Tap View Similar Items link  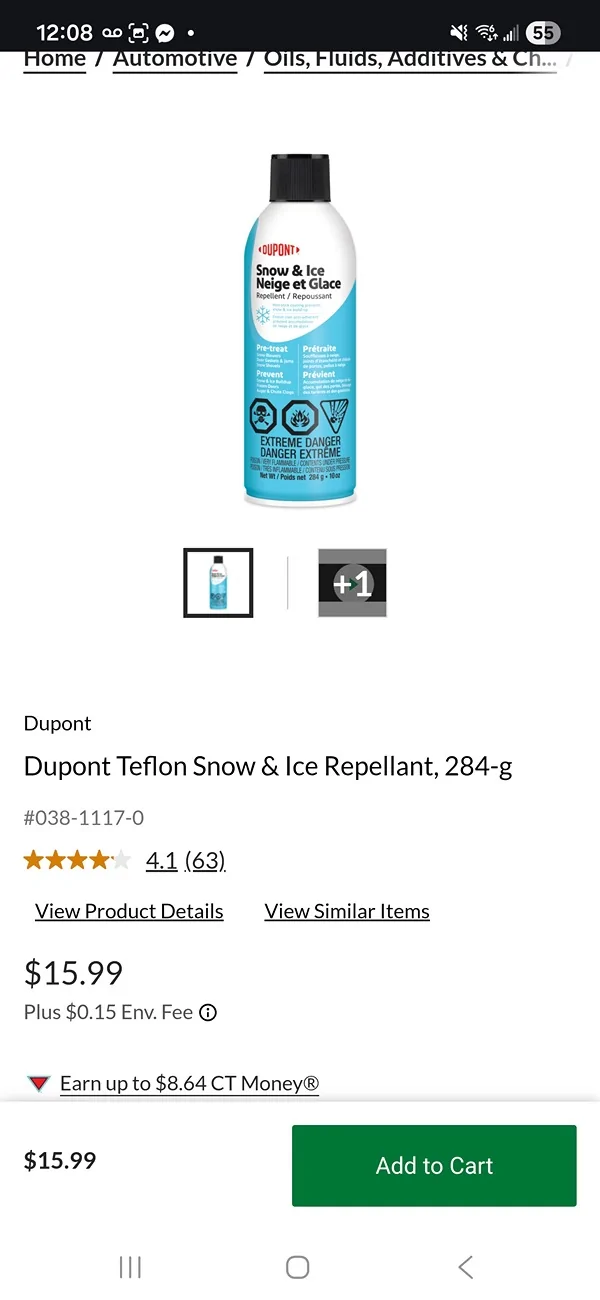347,911
